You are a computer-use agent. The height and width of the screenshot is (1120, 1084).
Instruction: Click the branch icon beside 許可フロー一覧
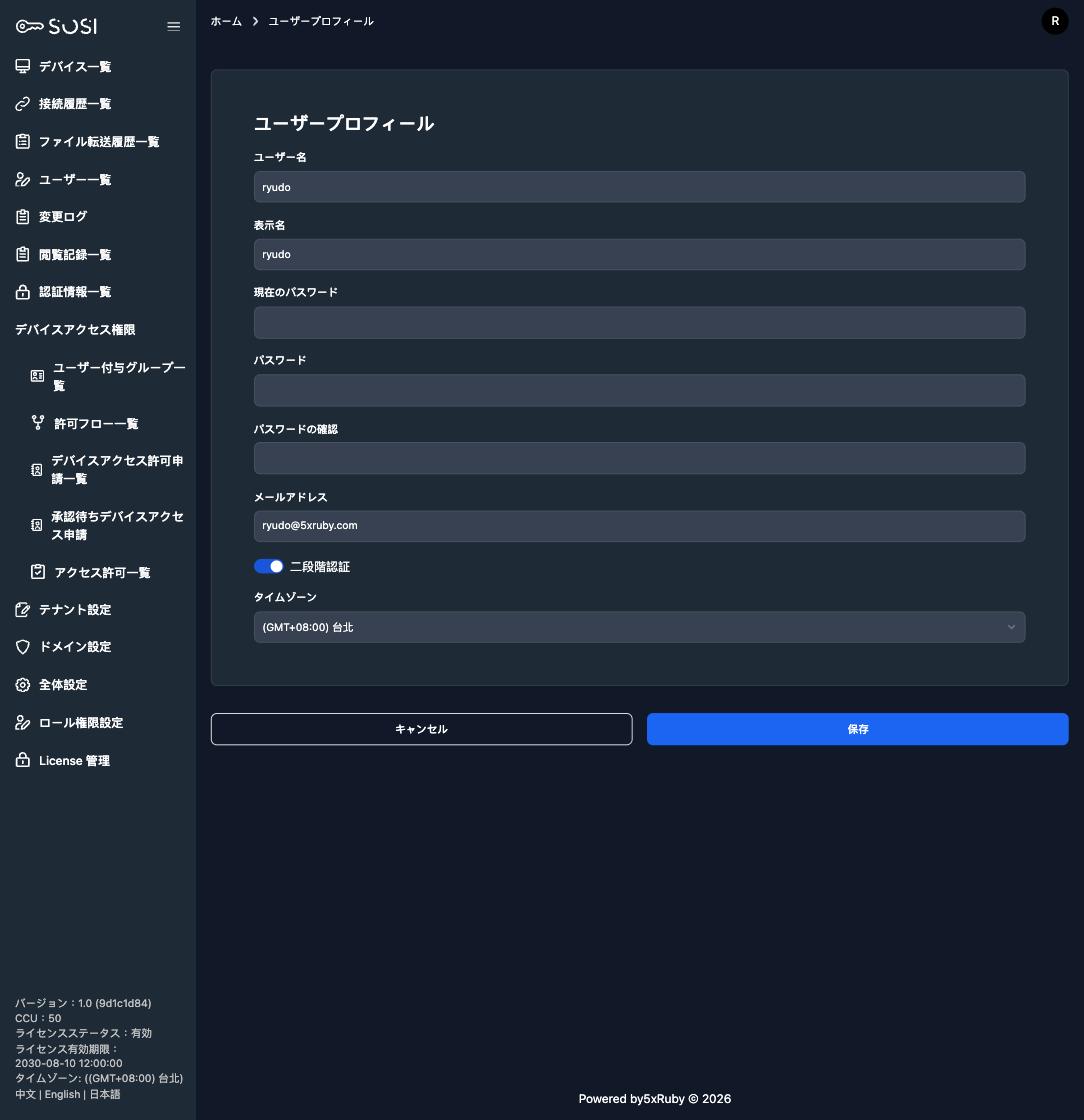coord(38,423)
